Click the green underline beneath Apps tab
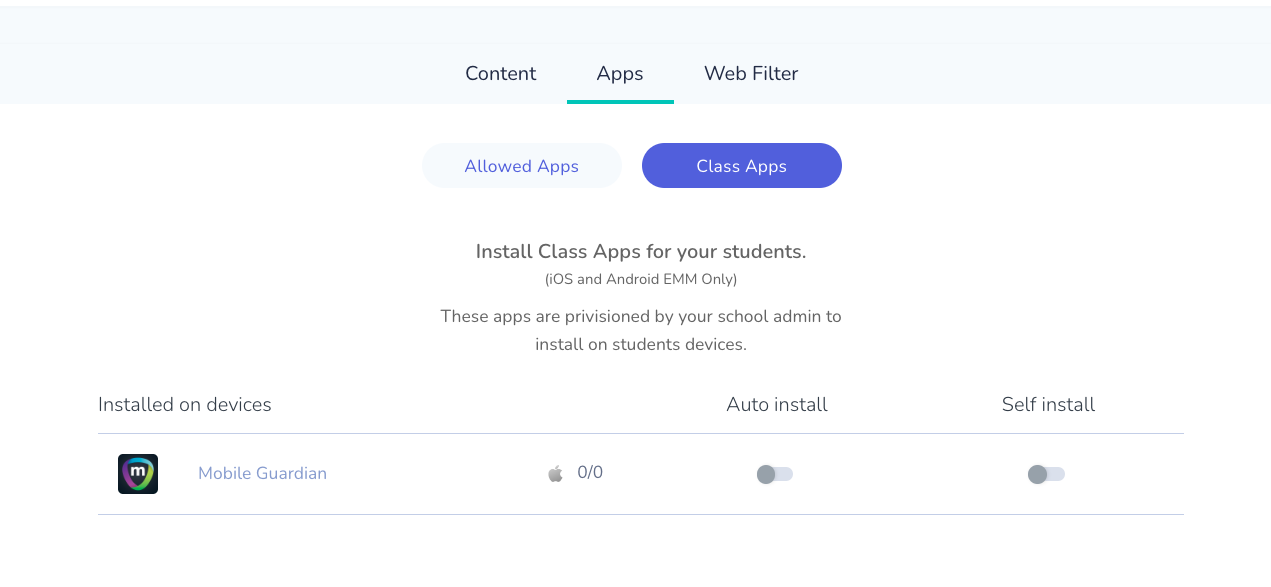 click(620, 101)
